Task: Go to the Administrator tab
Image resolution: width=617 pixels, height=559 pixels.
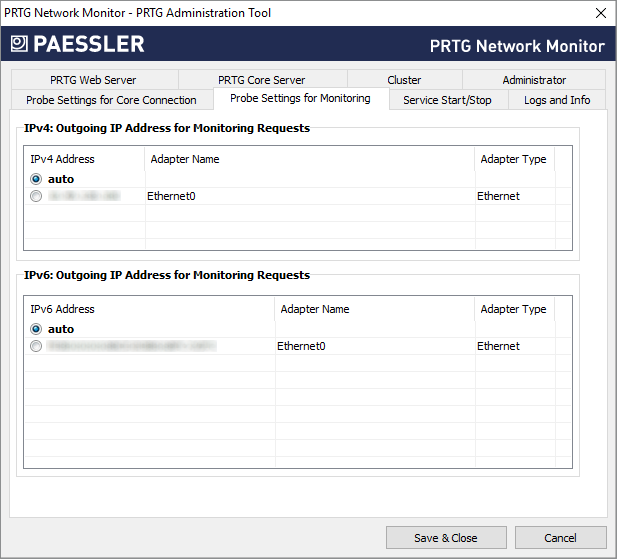Action: [x=534, y=80]
